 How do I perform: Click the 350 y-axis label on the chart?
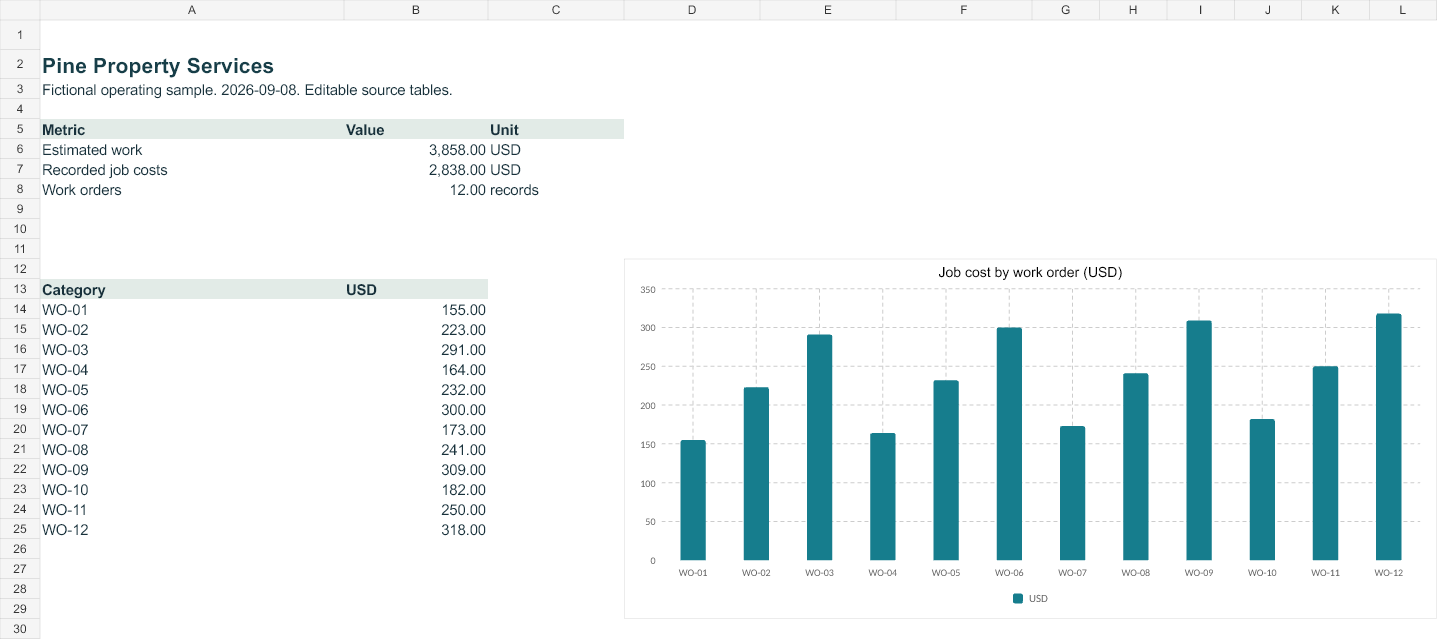click(647, 289)
